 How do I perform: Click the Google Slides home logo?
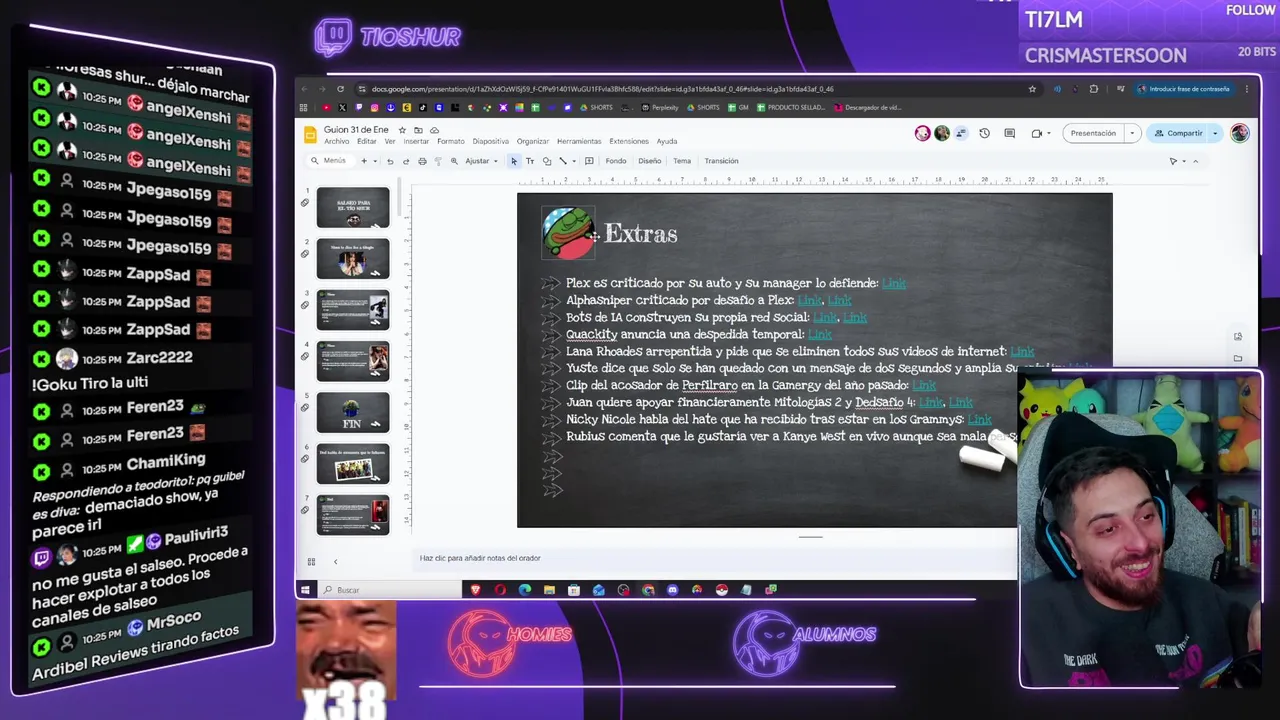pyautogui.click(x=310, y=134)
